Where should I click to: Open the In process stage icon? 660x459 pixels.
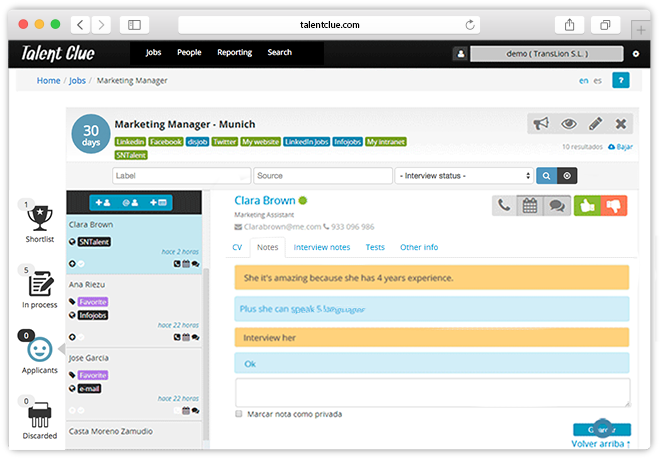[40, 283]
